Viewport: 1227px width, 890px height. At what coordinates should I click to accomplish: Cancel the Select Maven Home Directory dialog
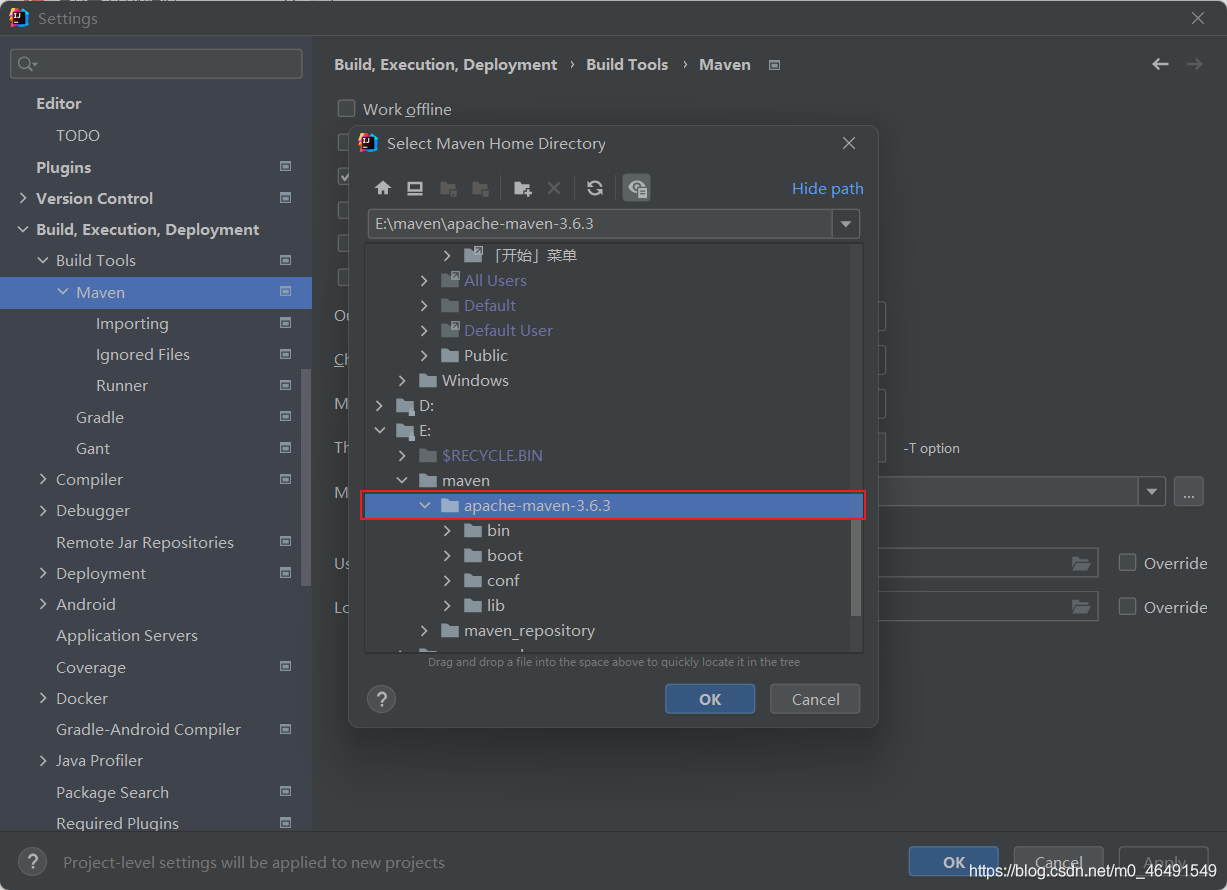point(815,699)
